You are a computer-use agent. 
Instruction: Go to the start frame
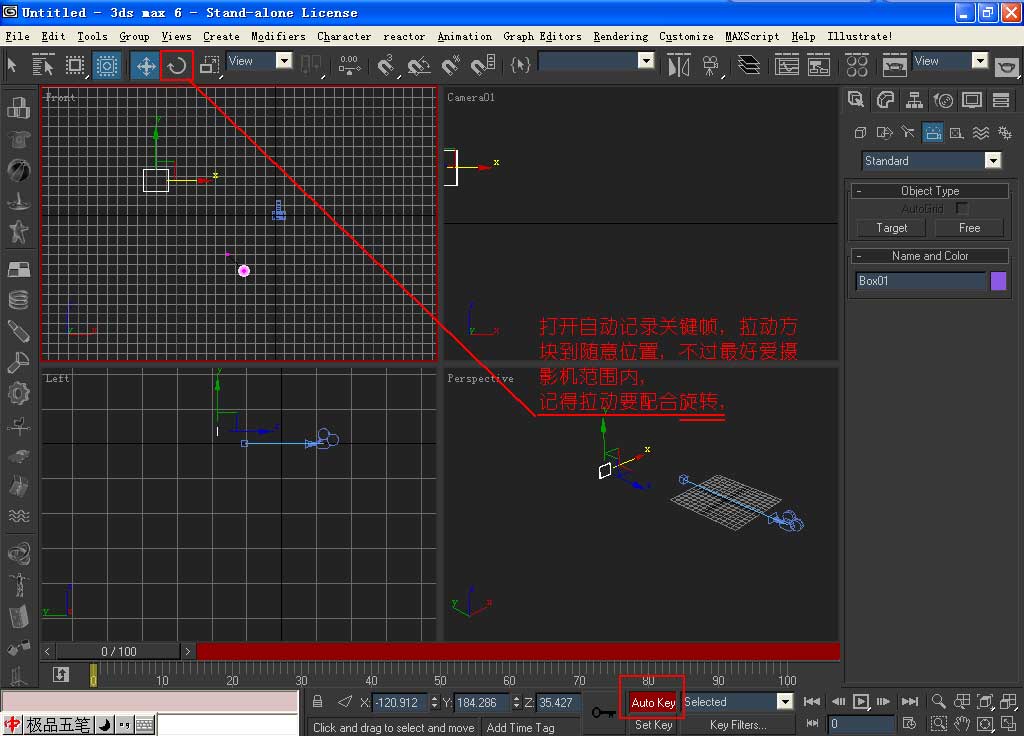point(812,702)
